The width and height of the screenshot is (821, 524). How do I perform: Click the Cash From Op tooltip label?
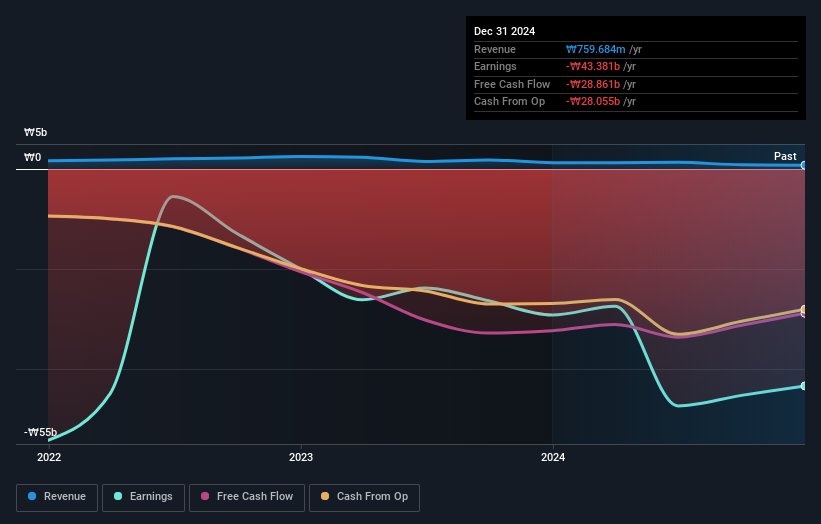[x=509, y=102]
